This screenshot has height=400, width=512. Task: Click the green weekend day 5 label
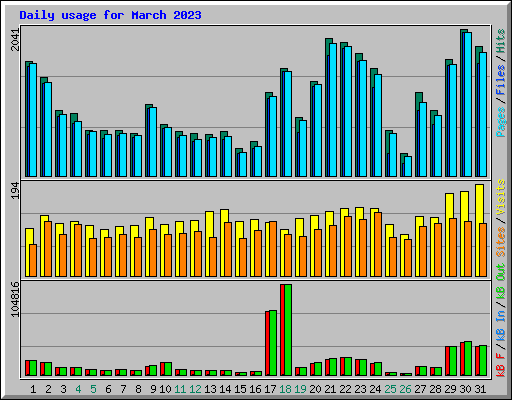click(93, 389)
